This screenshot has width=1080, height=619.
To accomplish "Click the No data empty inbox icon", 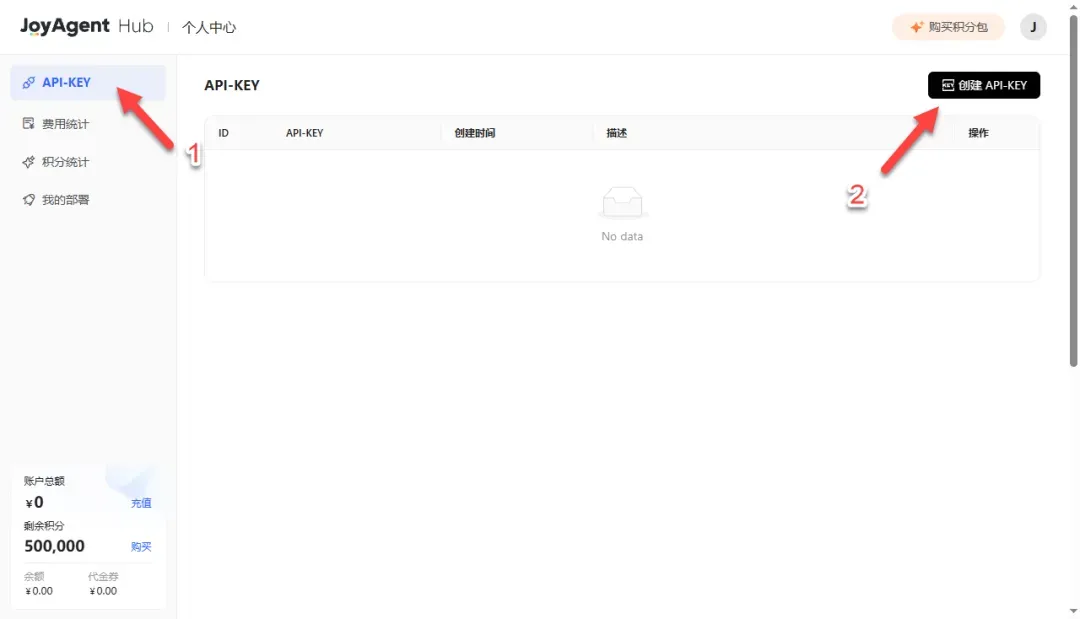I will [x=622, y=202].
